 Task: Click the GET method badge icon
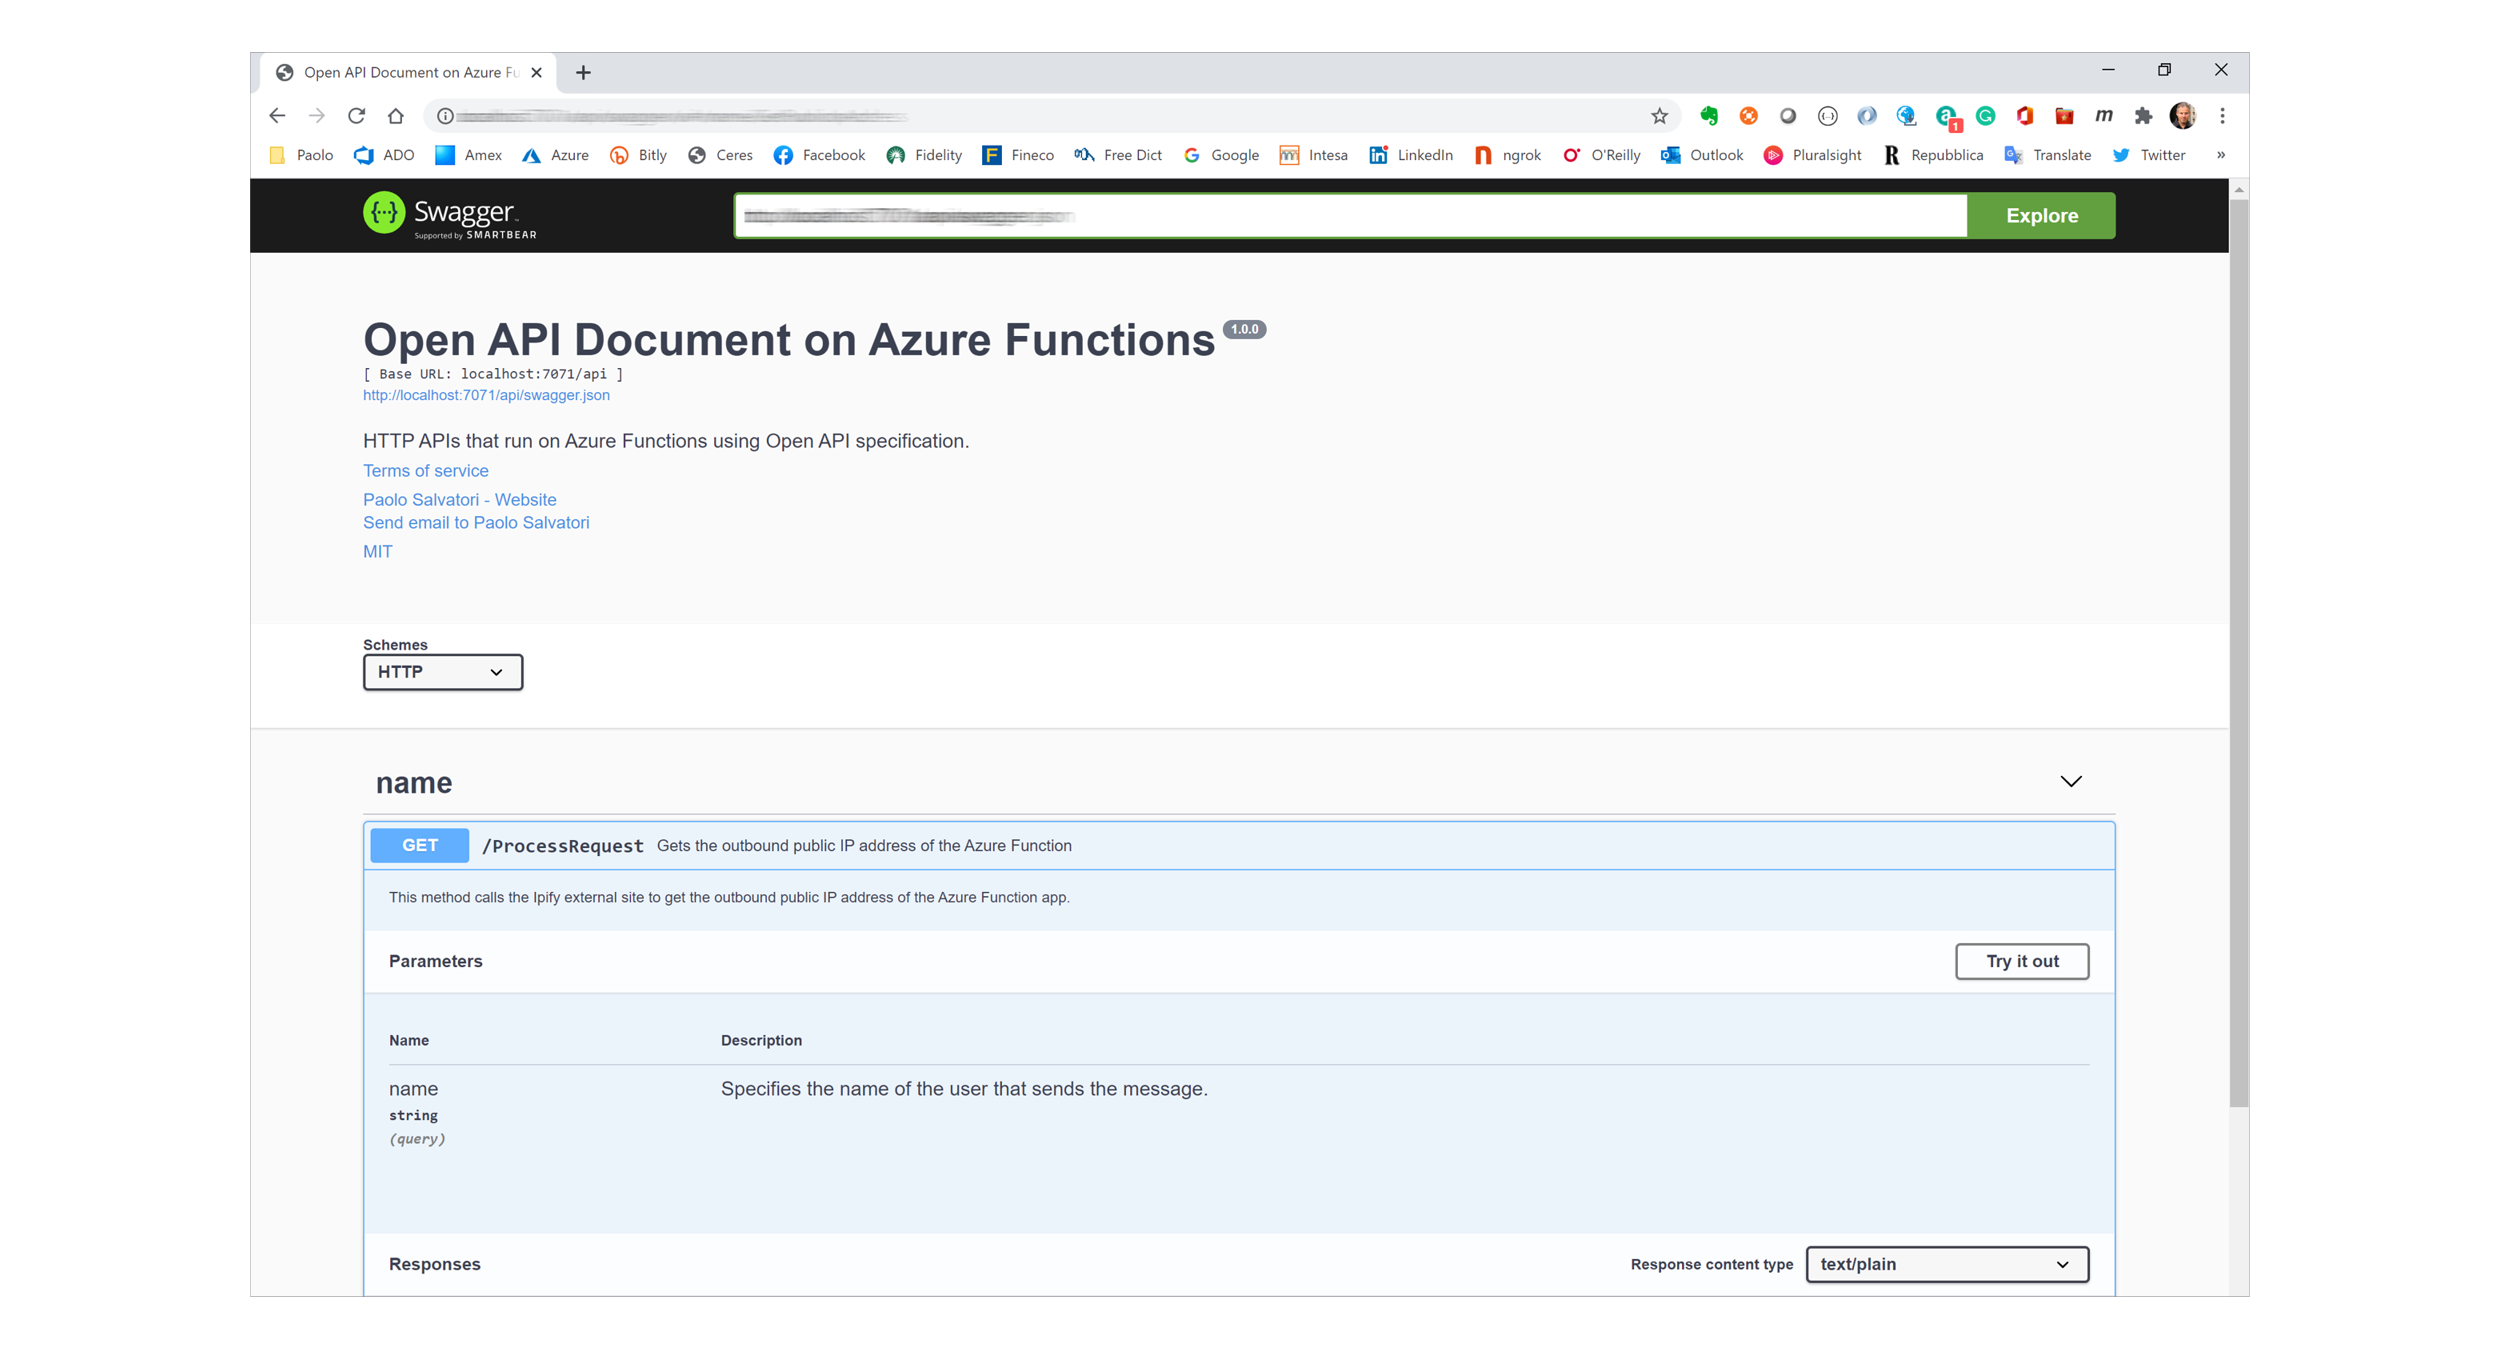417,844
